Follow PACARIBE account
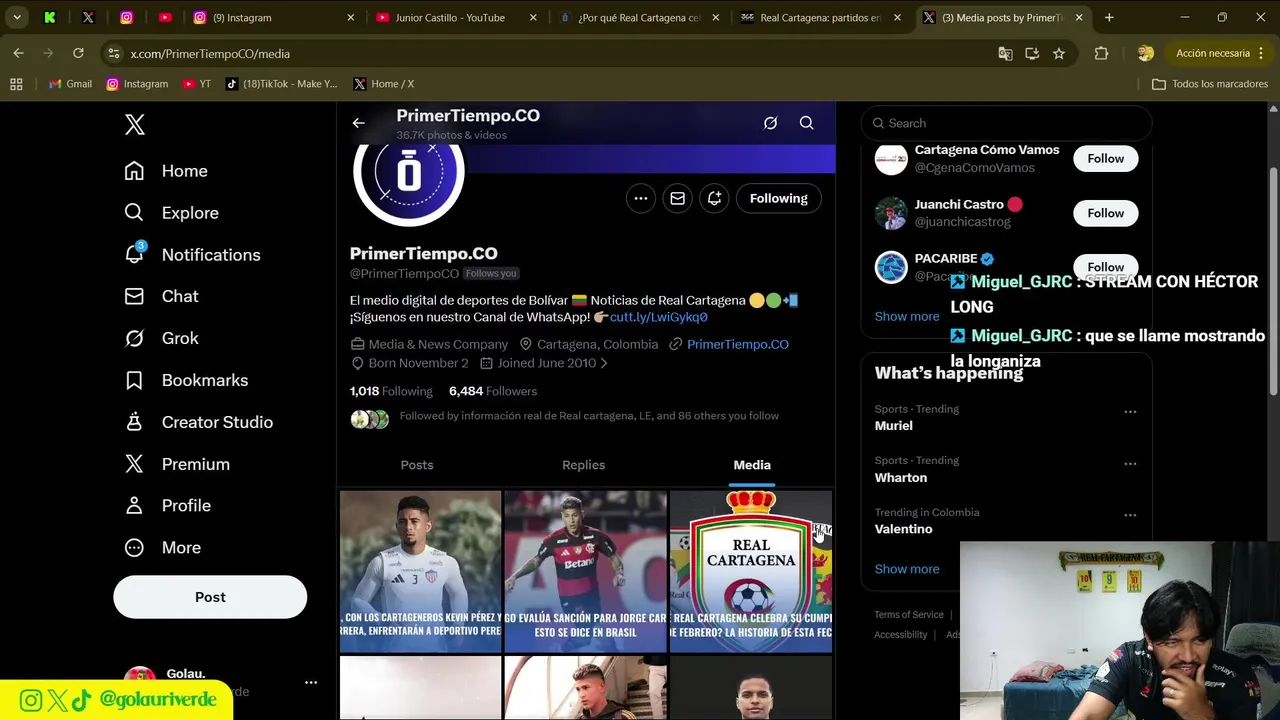1280x720 pixels. (x=1105, y=266)
